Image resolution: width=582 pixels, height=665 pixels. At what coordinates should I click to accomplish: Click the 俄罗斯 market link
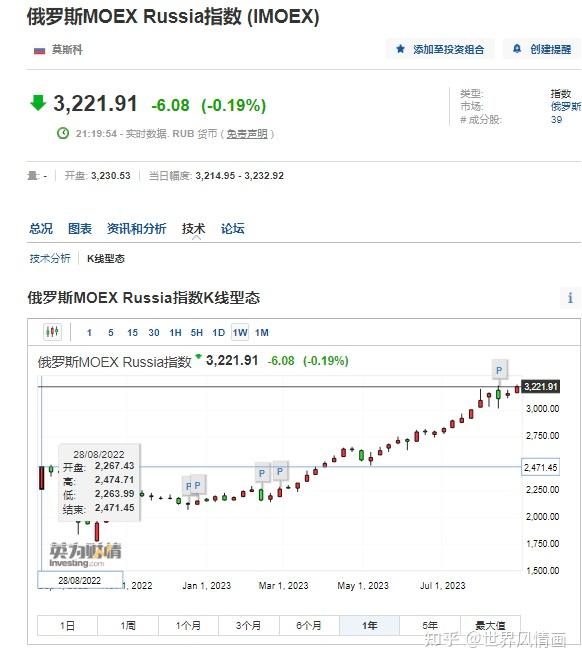(x=566, y=106)
